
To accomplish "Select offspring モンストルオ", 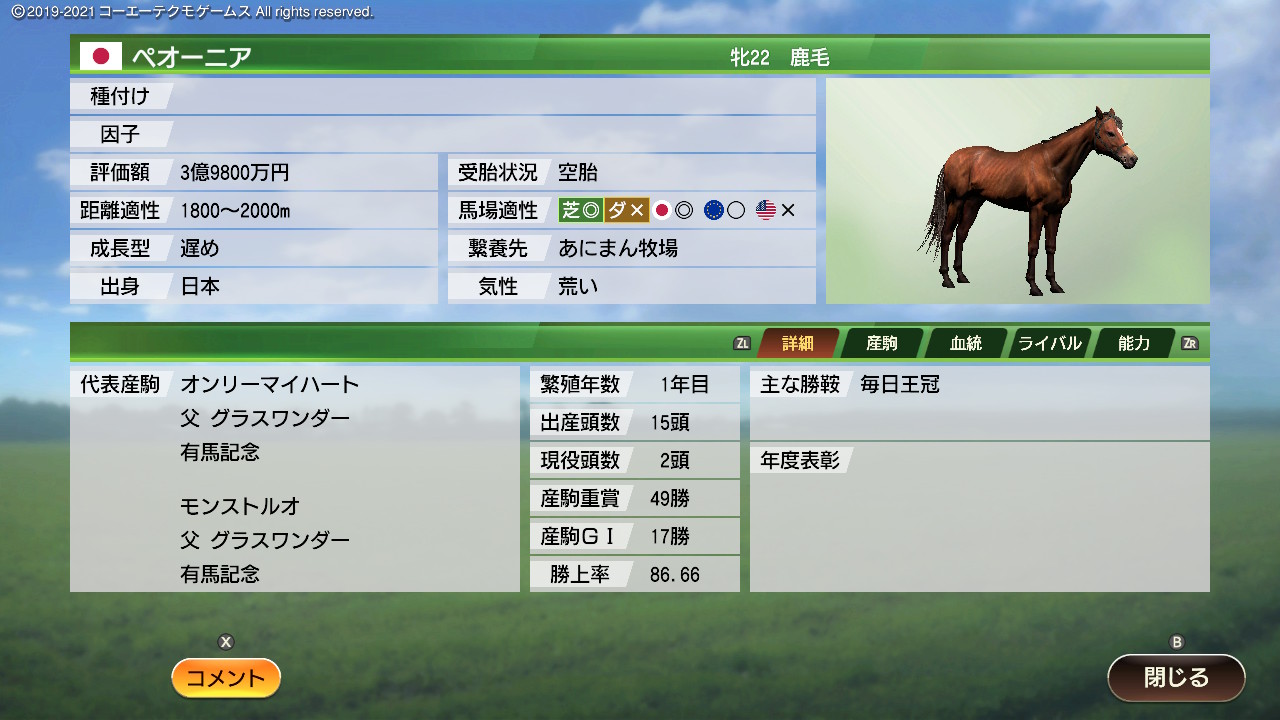I will click(240, 506).
